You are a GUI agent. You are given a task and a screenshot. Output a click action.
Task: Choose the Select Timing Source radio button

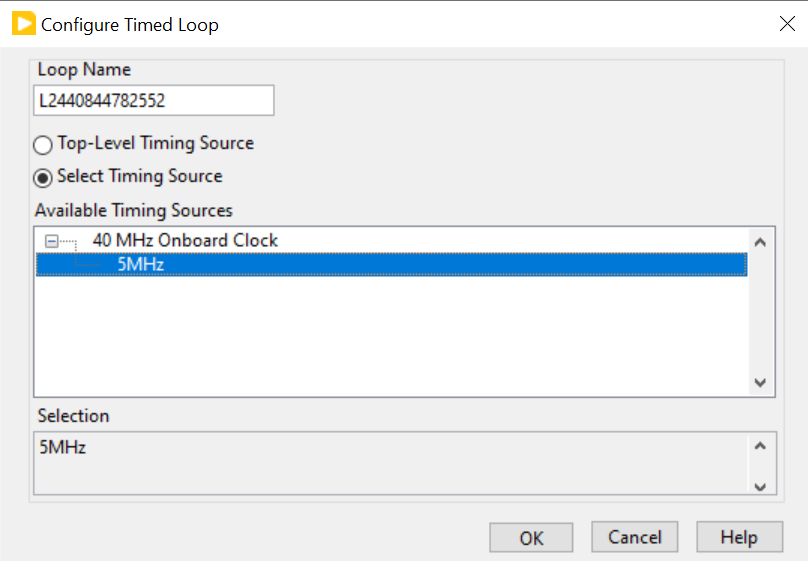point(43,178)
